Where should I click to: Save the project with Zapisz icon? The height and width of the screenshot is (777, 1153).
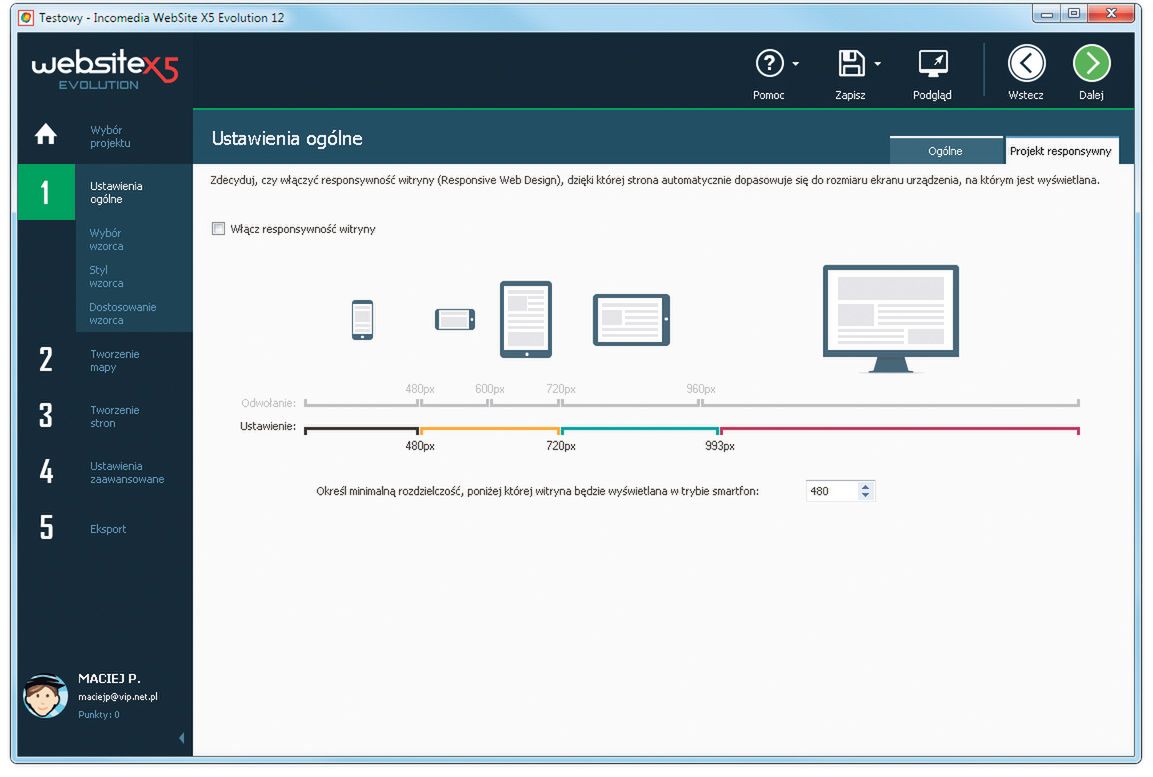[x=851, y=63]
